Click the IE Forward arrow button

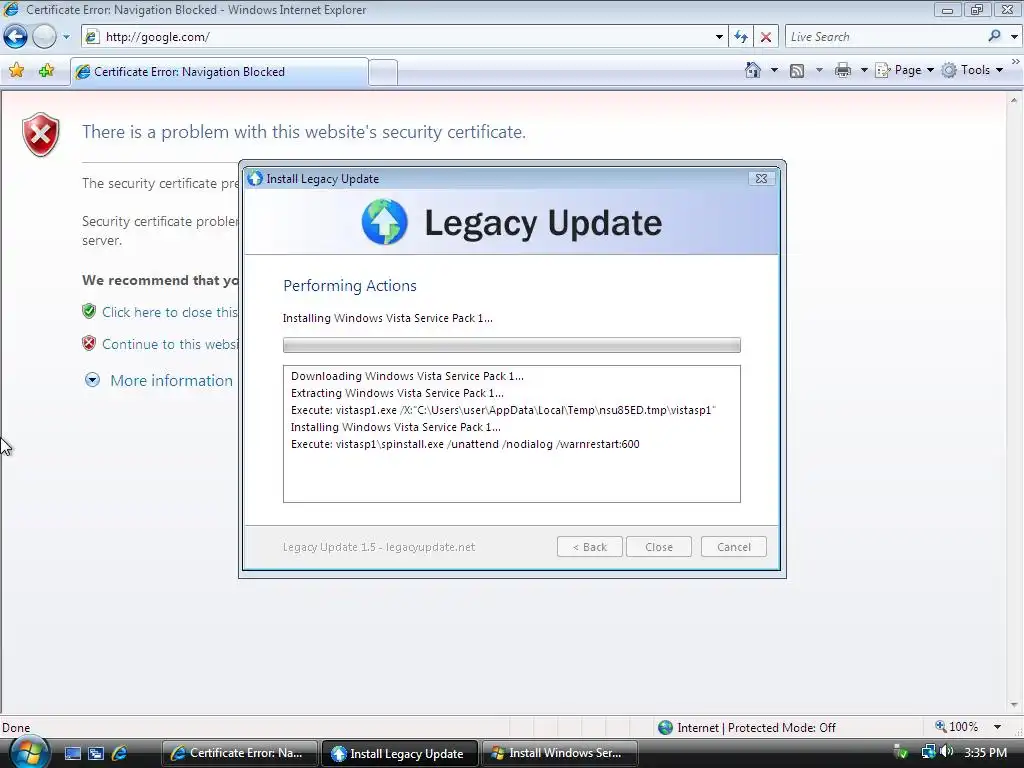coord(44,37)
